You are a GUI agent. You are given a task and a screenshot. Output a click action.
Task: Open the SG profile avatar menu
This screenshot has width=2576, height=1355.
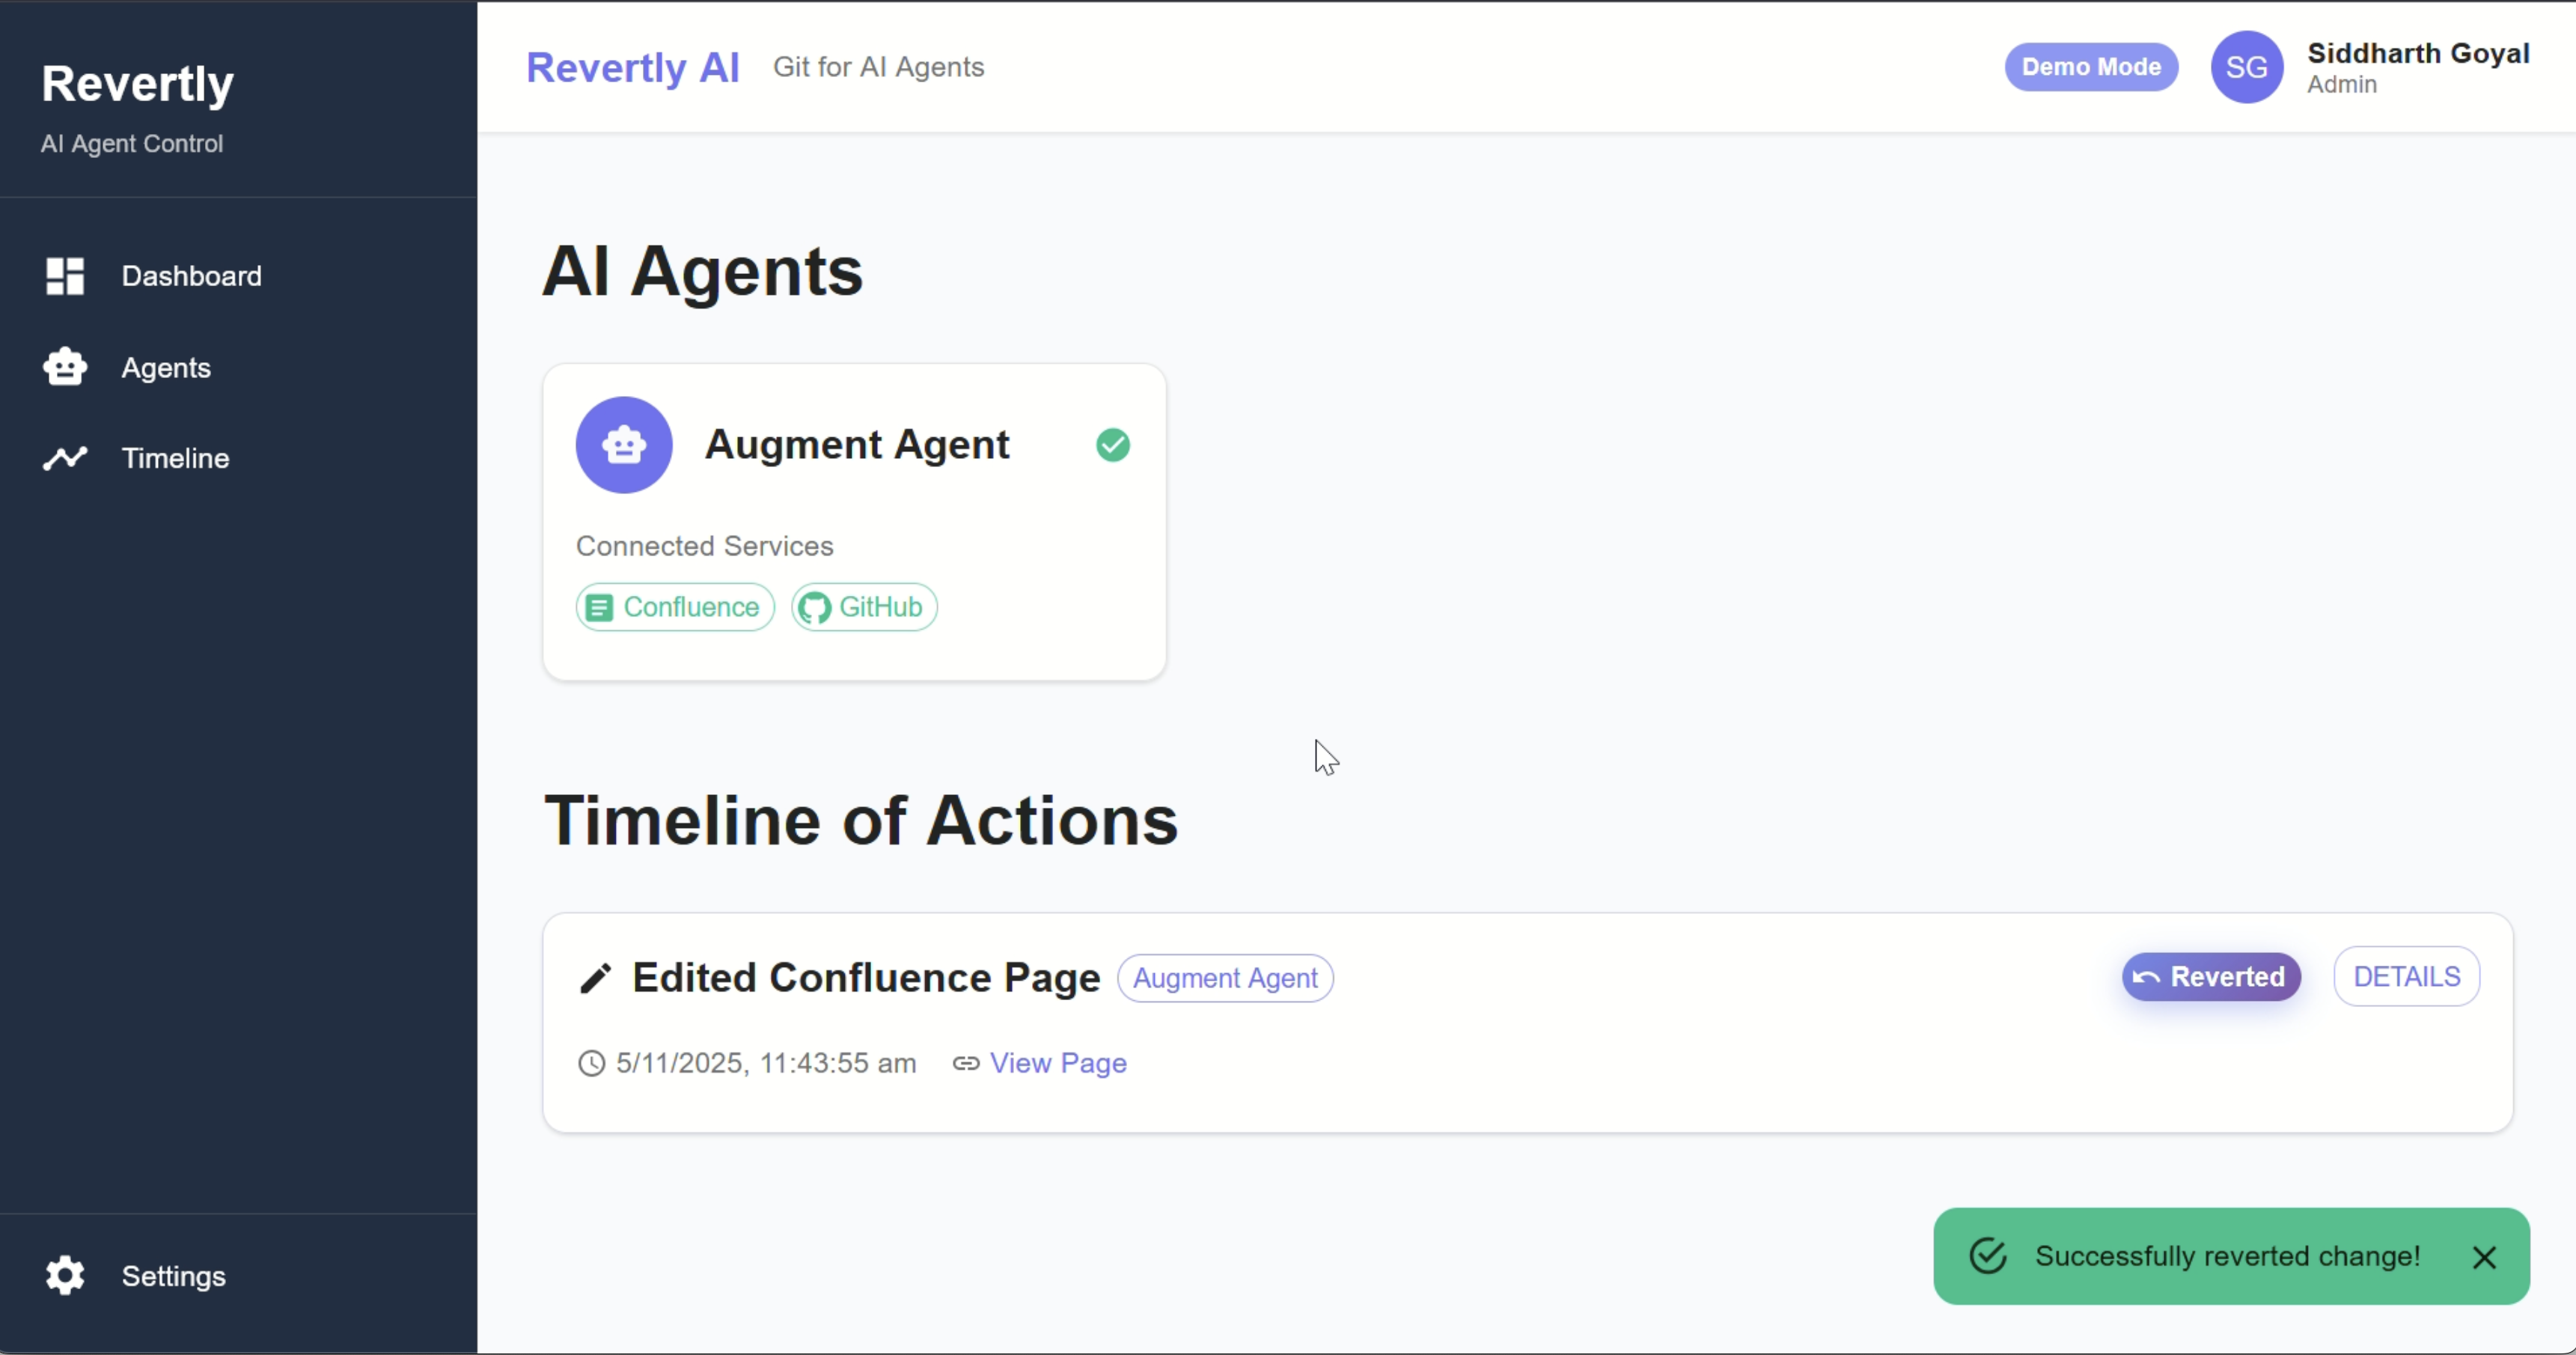coord(2246,67)
